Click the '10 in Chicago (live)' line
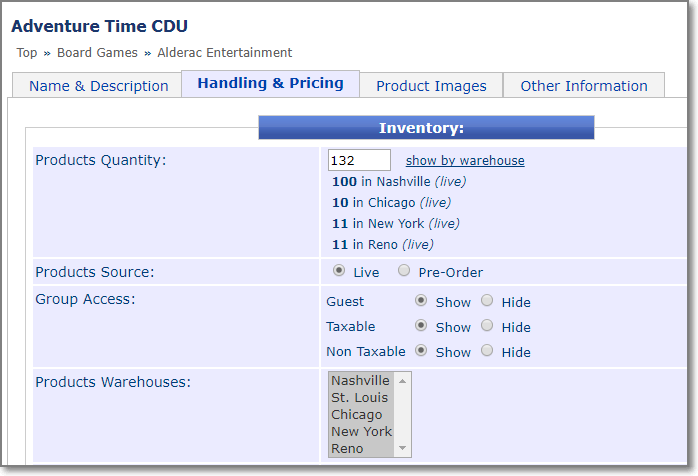 point(391,203)
